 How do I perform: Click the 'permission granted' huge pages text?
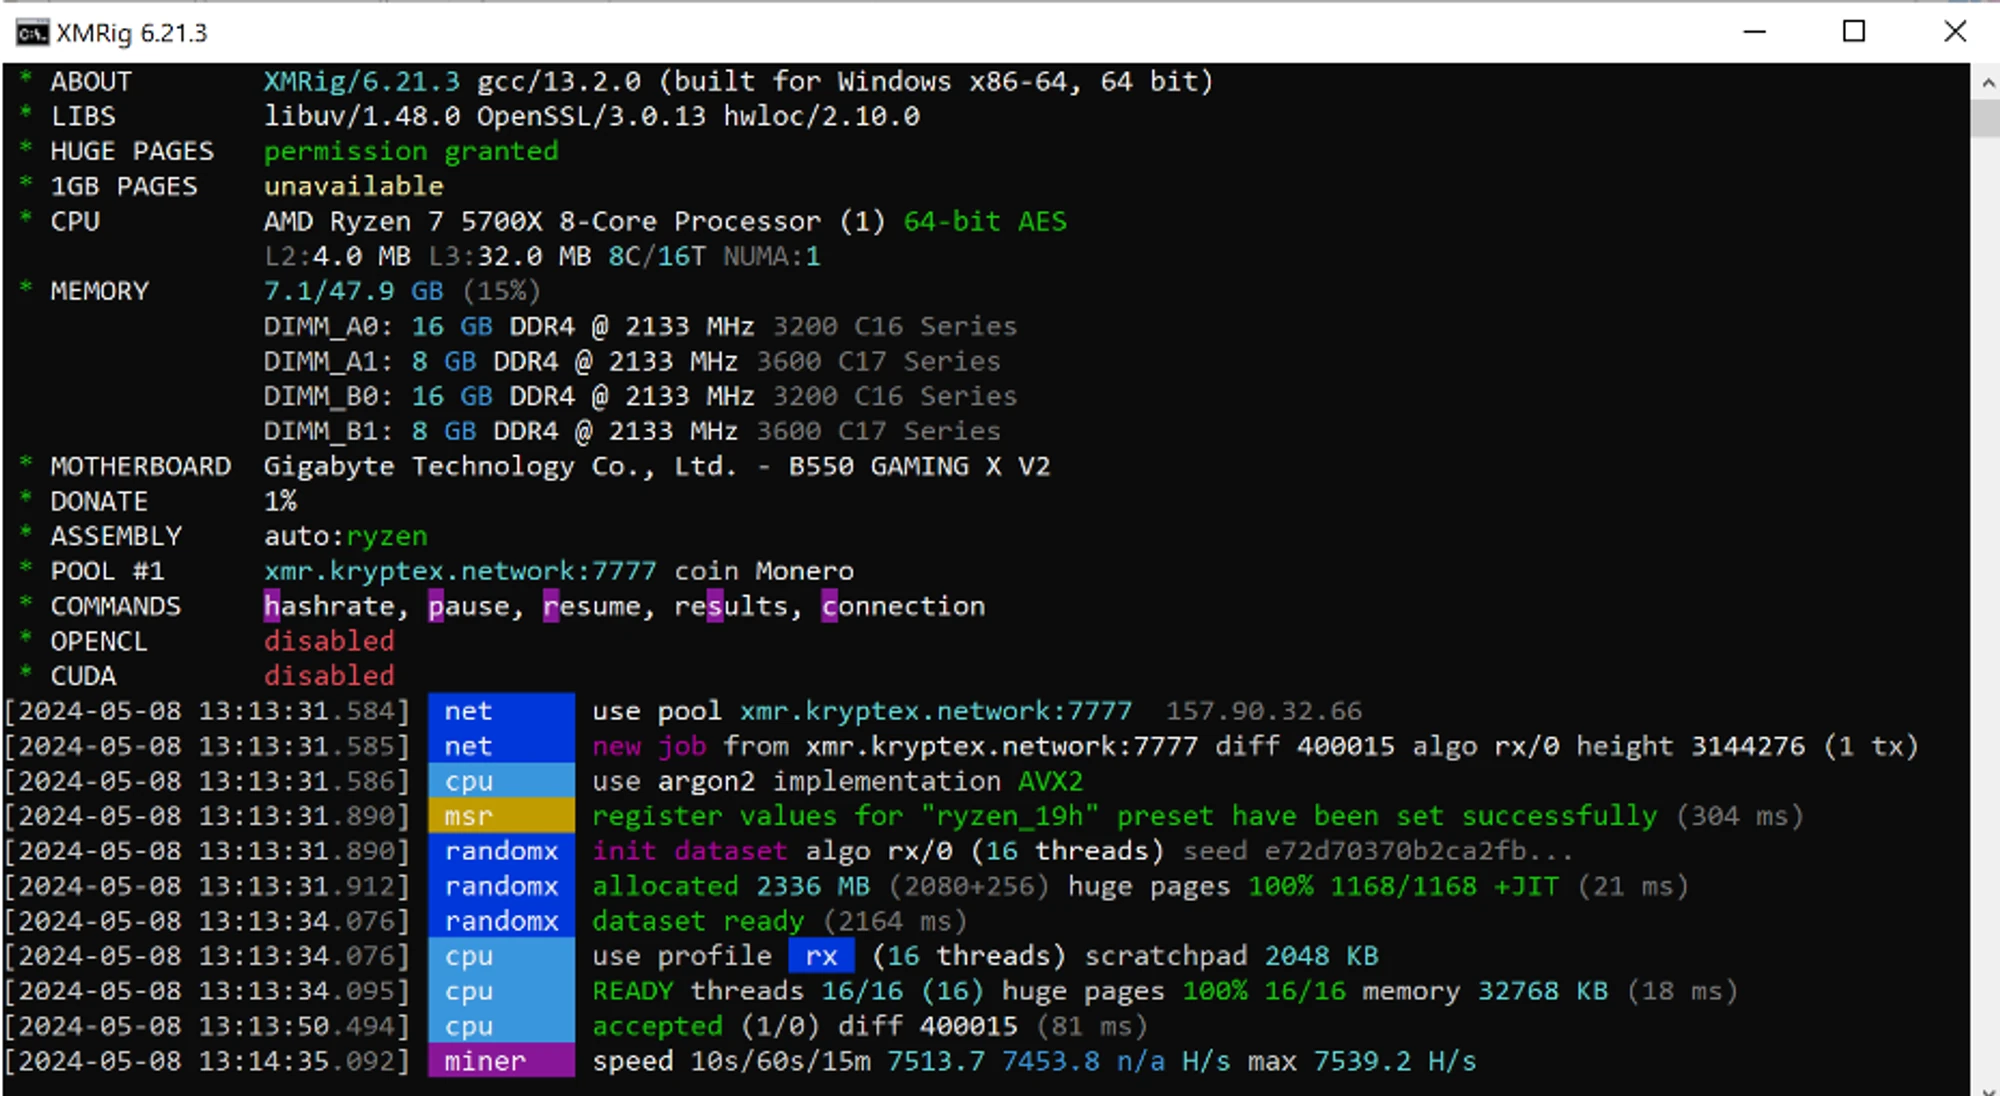coord(411,151)
